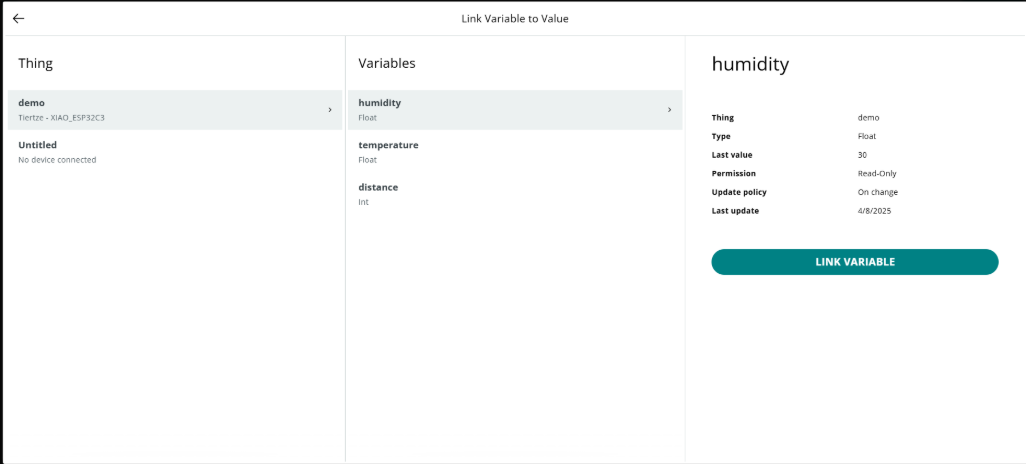Click the Variables column heading
The width and height of the screenshot is (1026, 464).
pyautogui.click(x=387, y=63)
